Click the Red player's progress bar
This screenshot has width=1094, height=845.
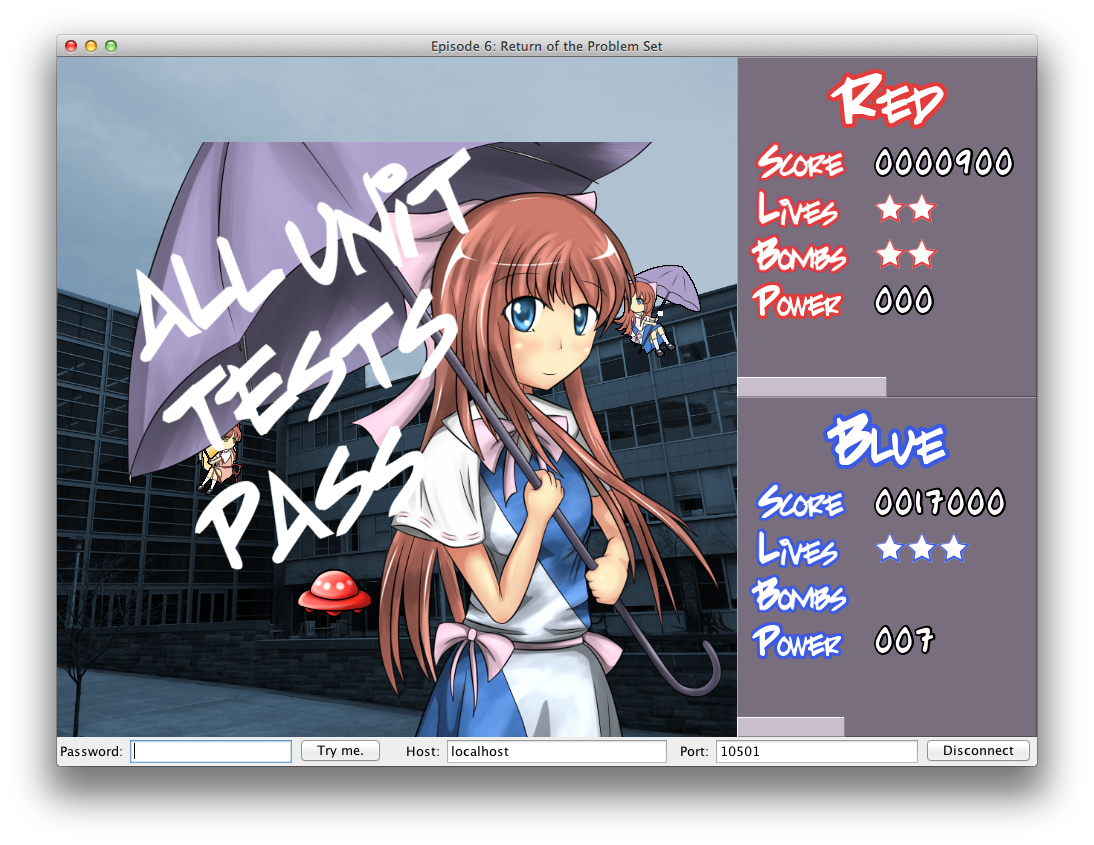click(x=811, y=387)
